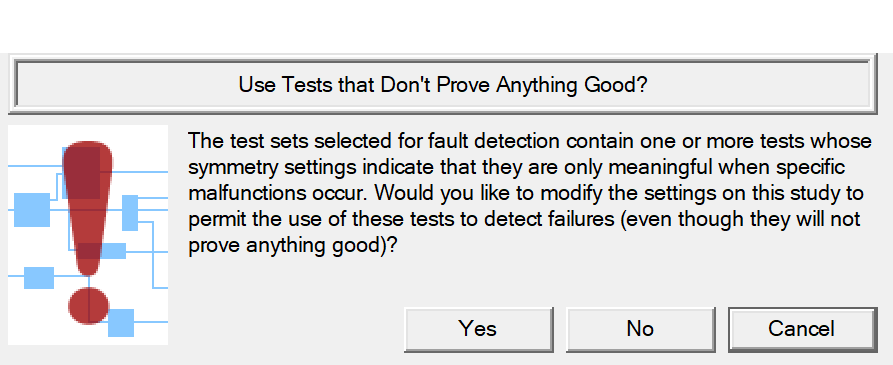893x365 pixels.
Task: Click the tall blue block right of the exclamation
Action: (x=130, y=212)
